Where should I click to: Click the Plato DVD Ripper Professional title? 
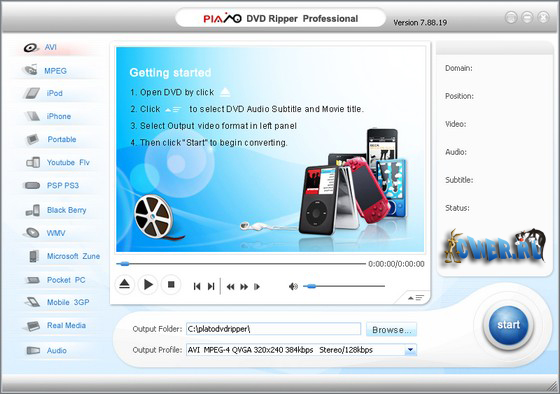[x=281, y=19]
